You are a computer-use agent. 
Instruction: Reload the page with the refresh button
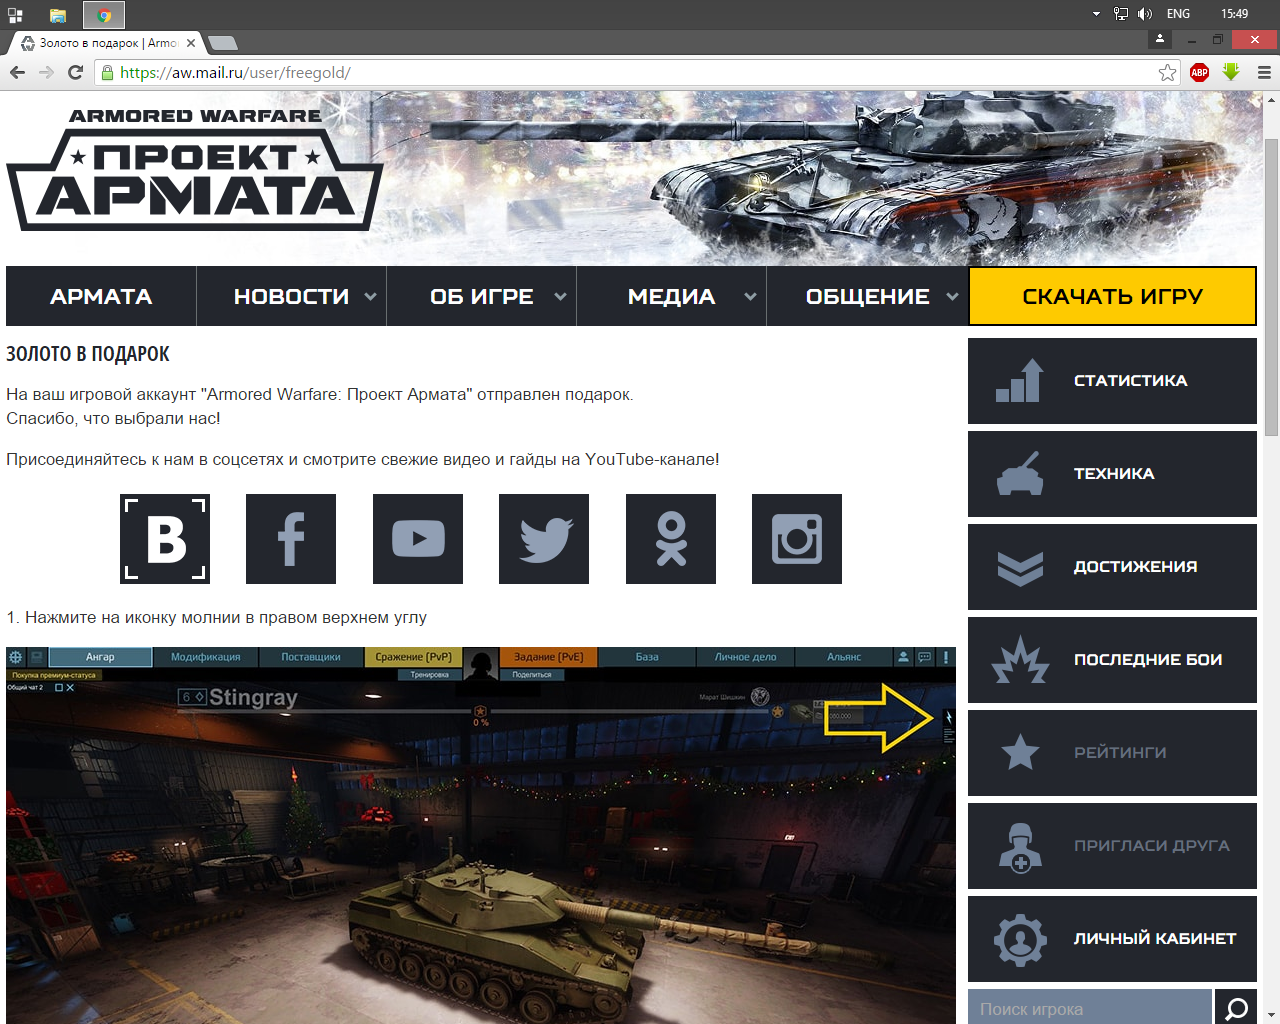tap(75, 72)
